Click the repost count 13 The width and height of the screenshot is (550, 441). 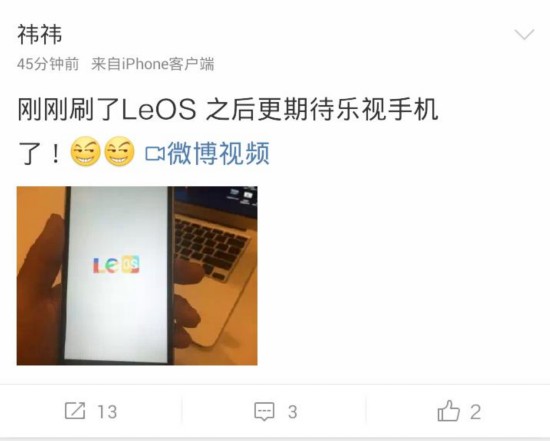click(107, 412)
